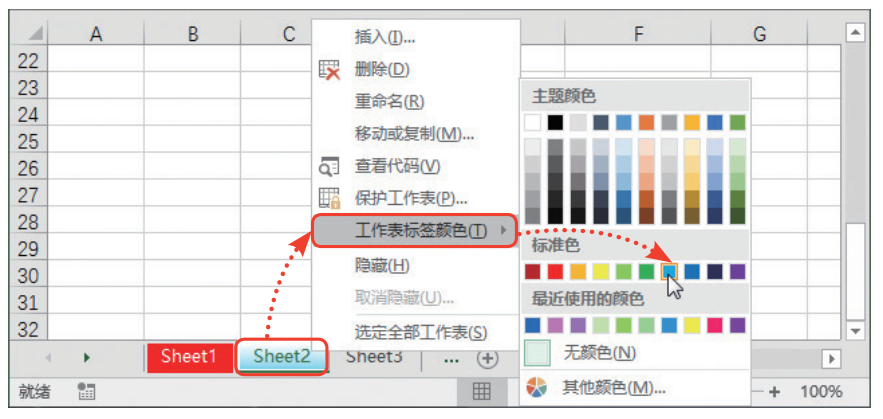883x419 pixels.
Task: Choose 删除(D) from context menu
Action: point(382,70)
